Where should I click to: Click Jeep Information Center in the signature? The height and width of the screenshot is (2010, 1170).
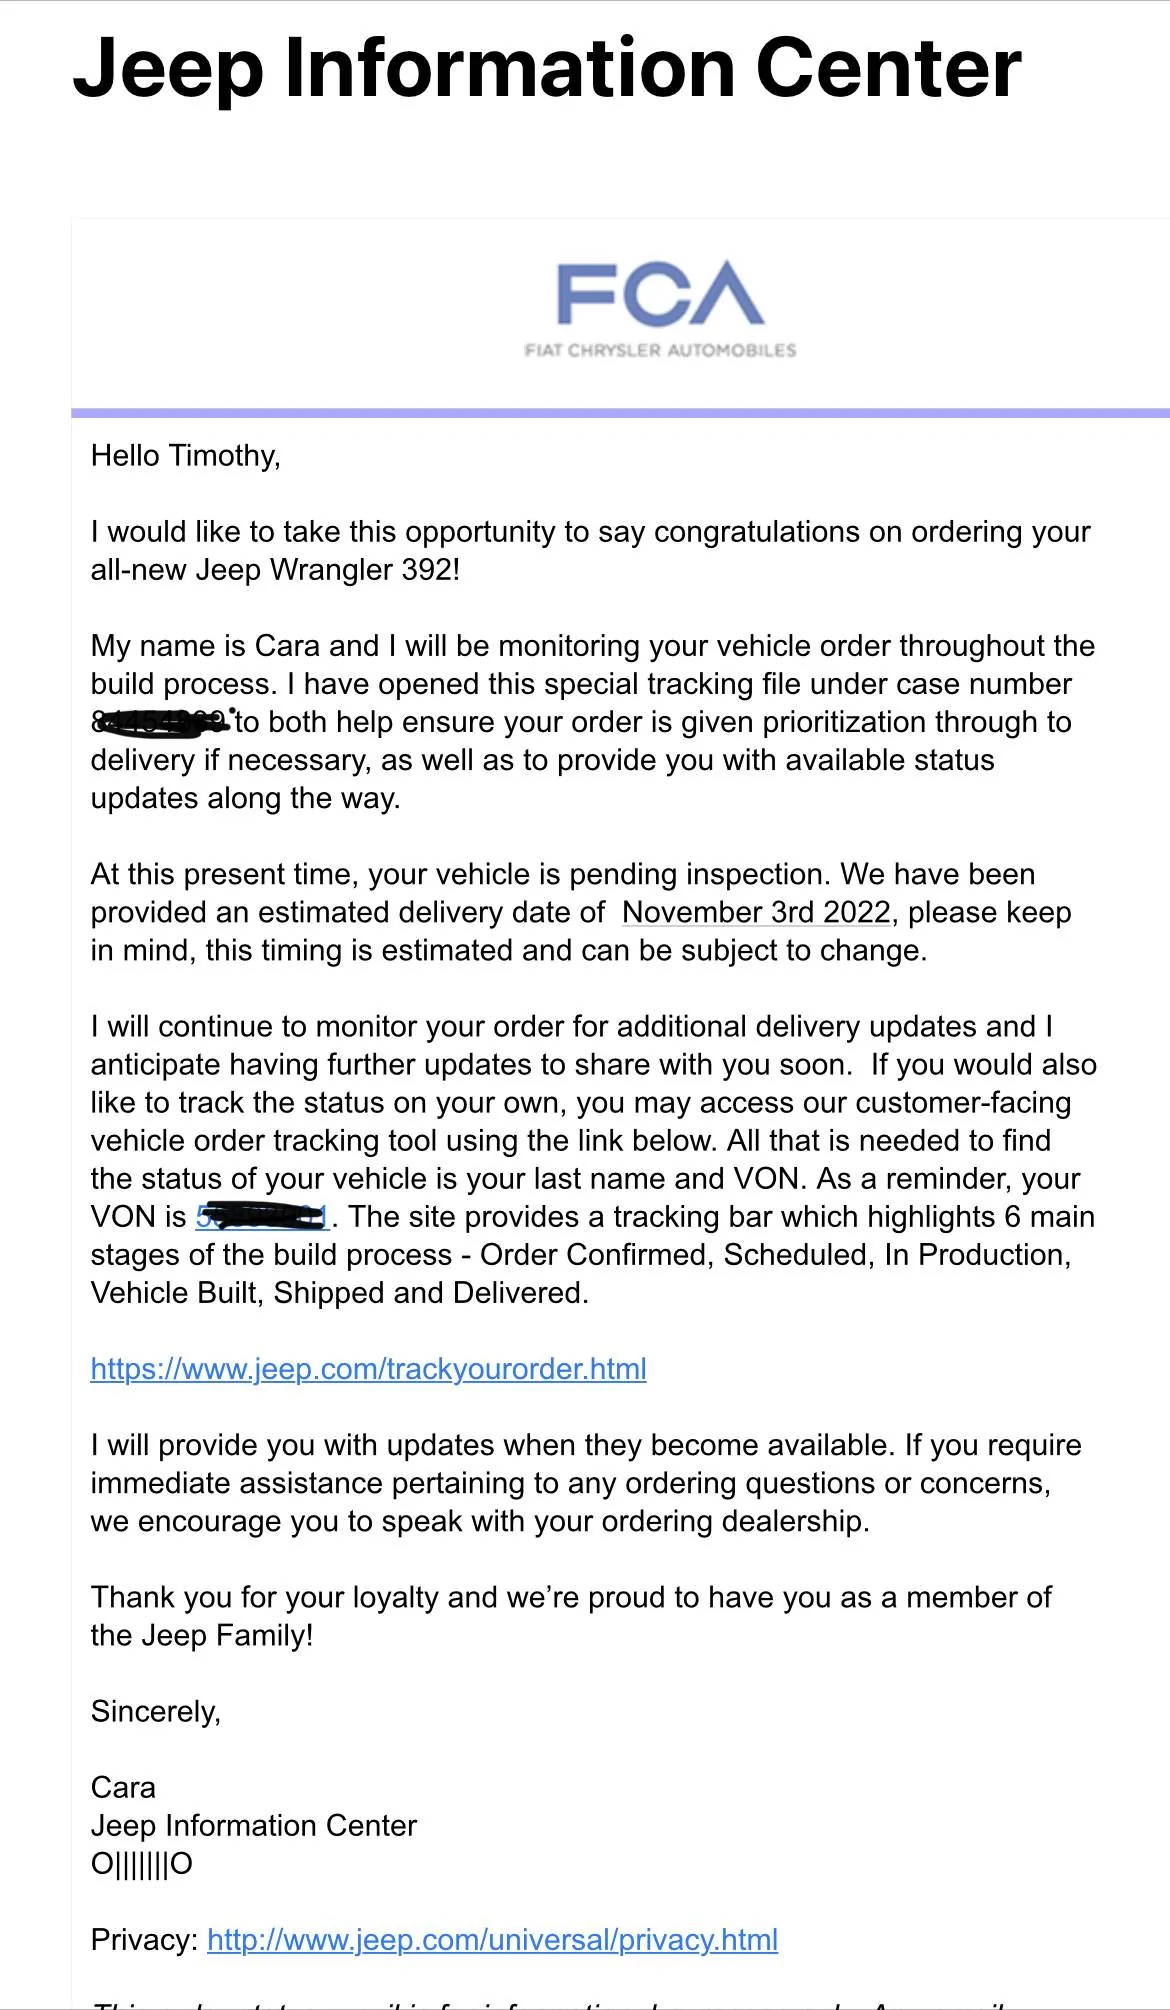click(x=254, y=1826)
